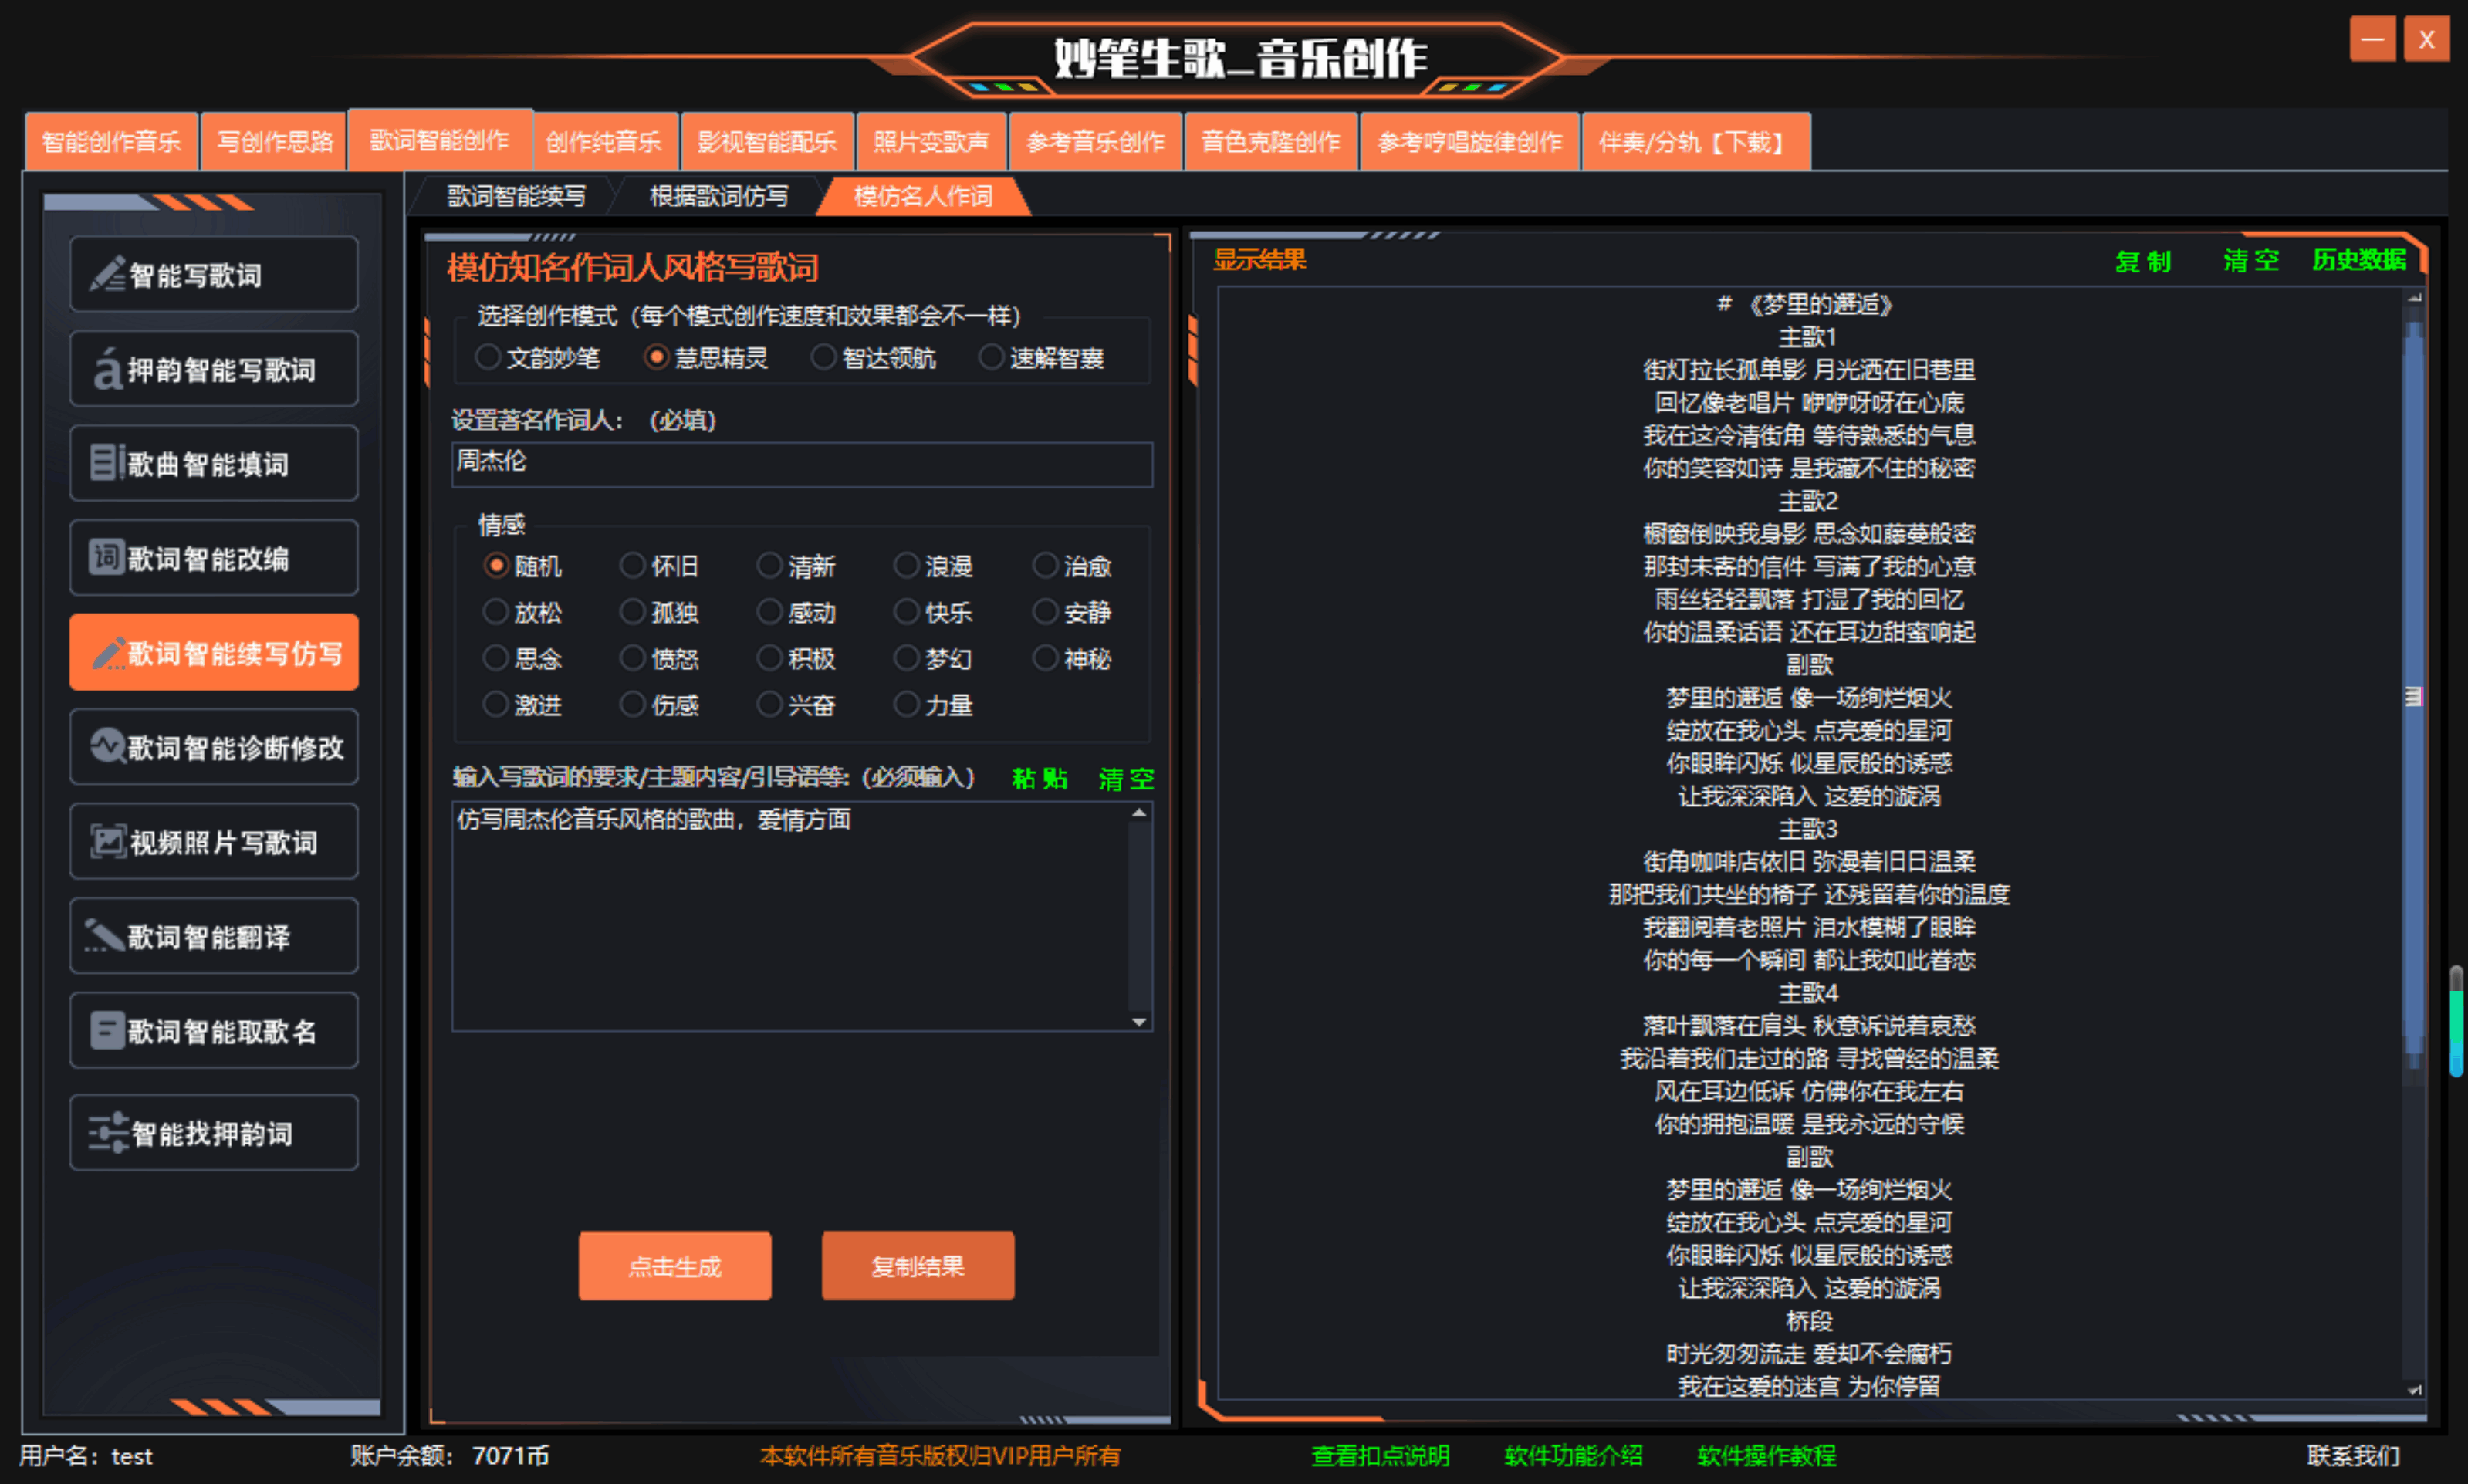Click results panel bottom scroll arrow
The width and height of the screenshot is (2468, 1484).
[2414, 1389]
